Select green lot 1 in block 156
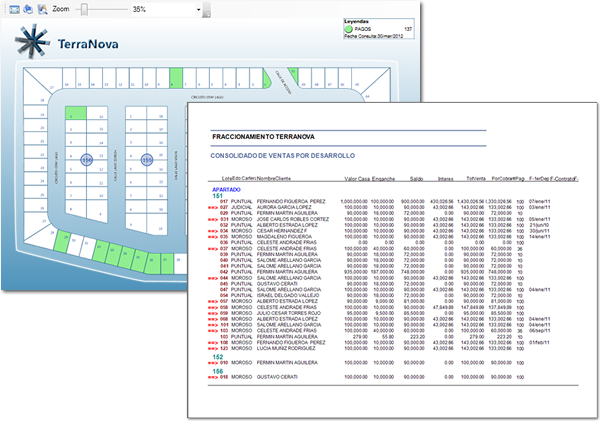This screenshot has width=600, height=422. click(x=76, y=113)
